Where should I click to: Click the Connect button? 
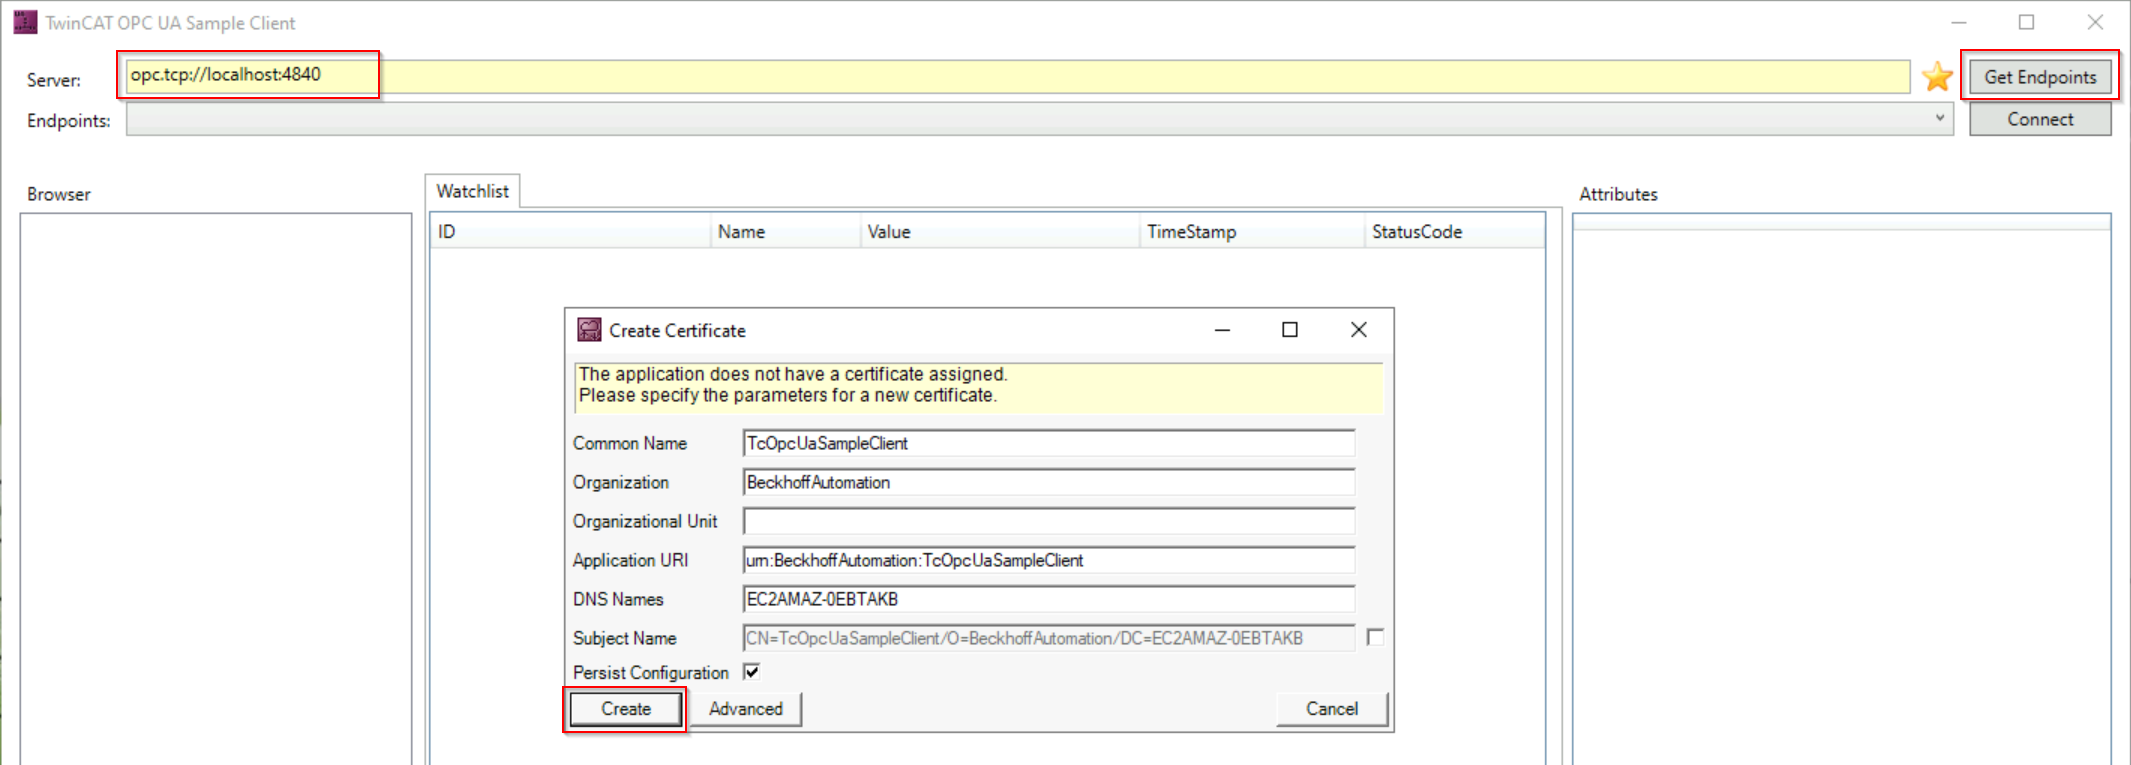[x=2040, y=119]
